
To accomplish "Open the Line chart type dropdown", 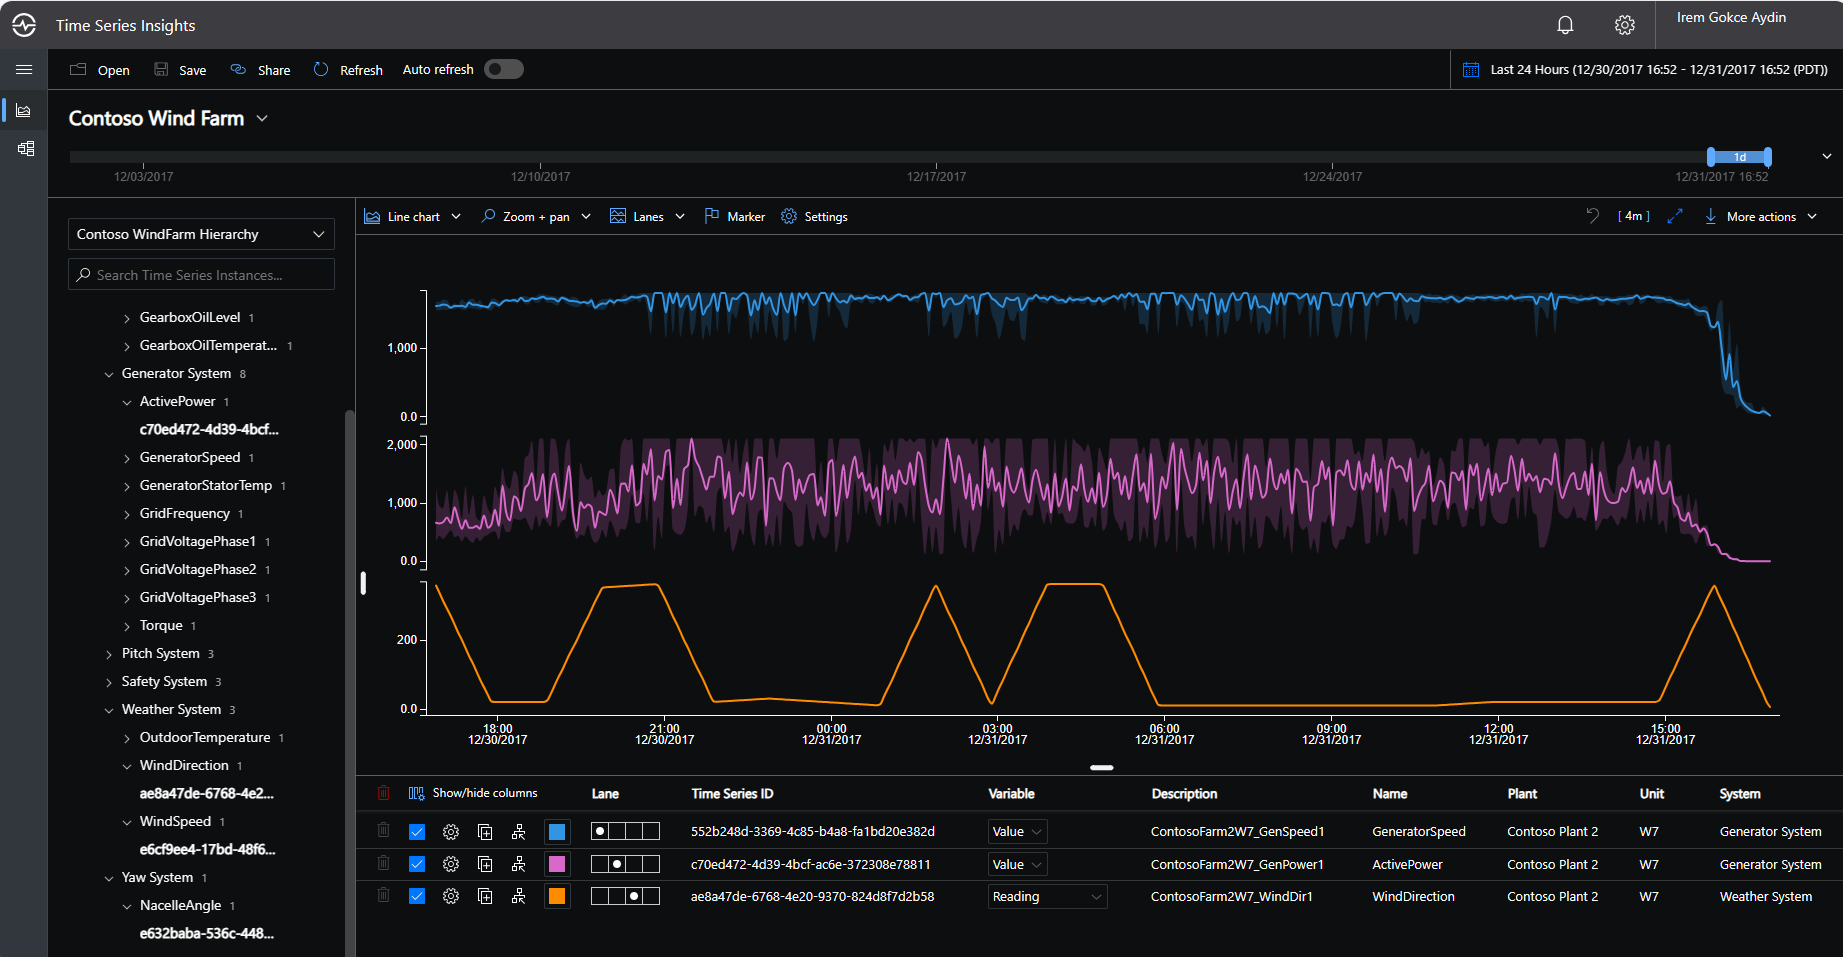I will (x=412, y=216).
